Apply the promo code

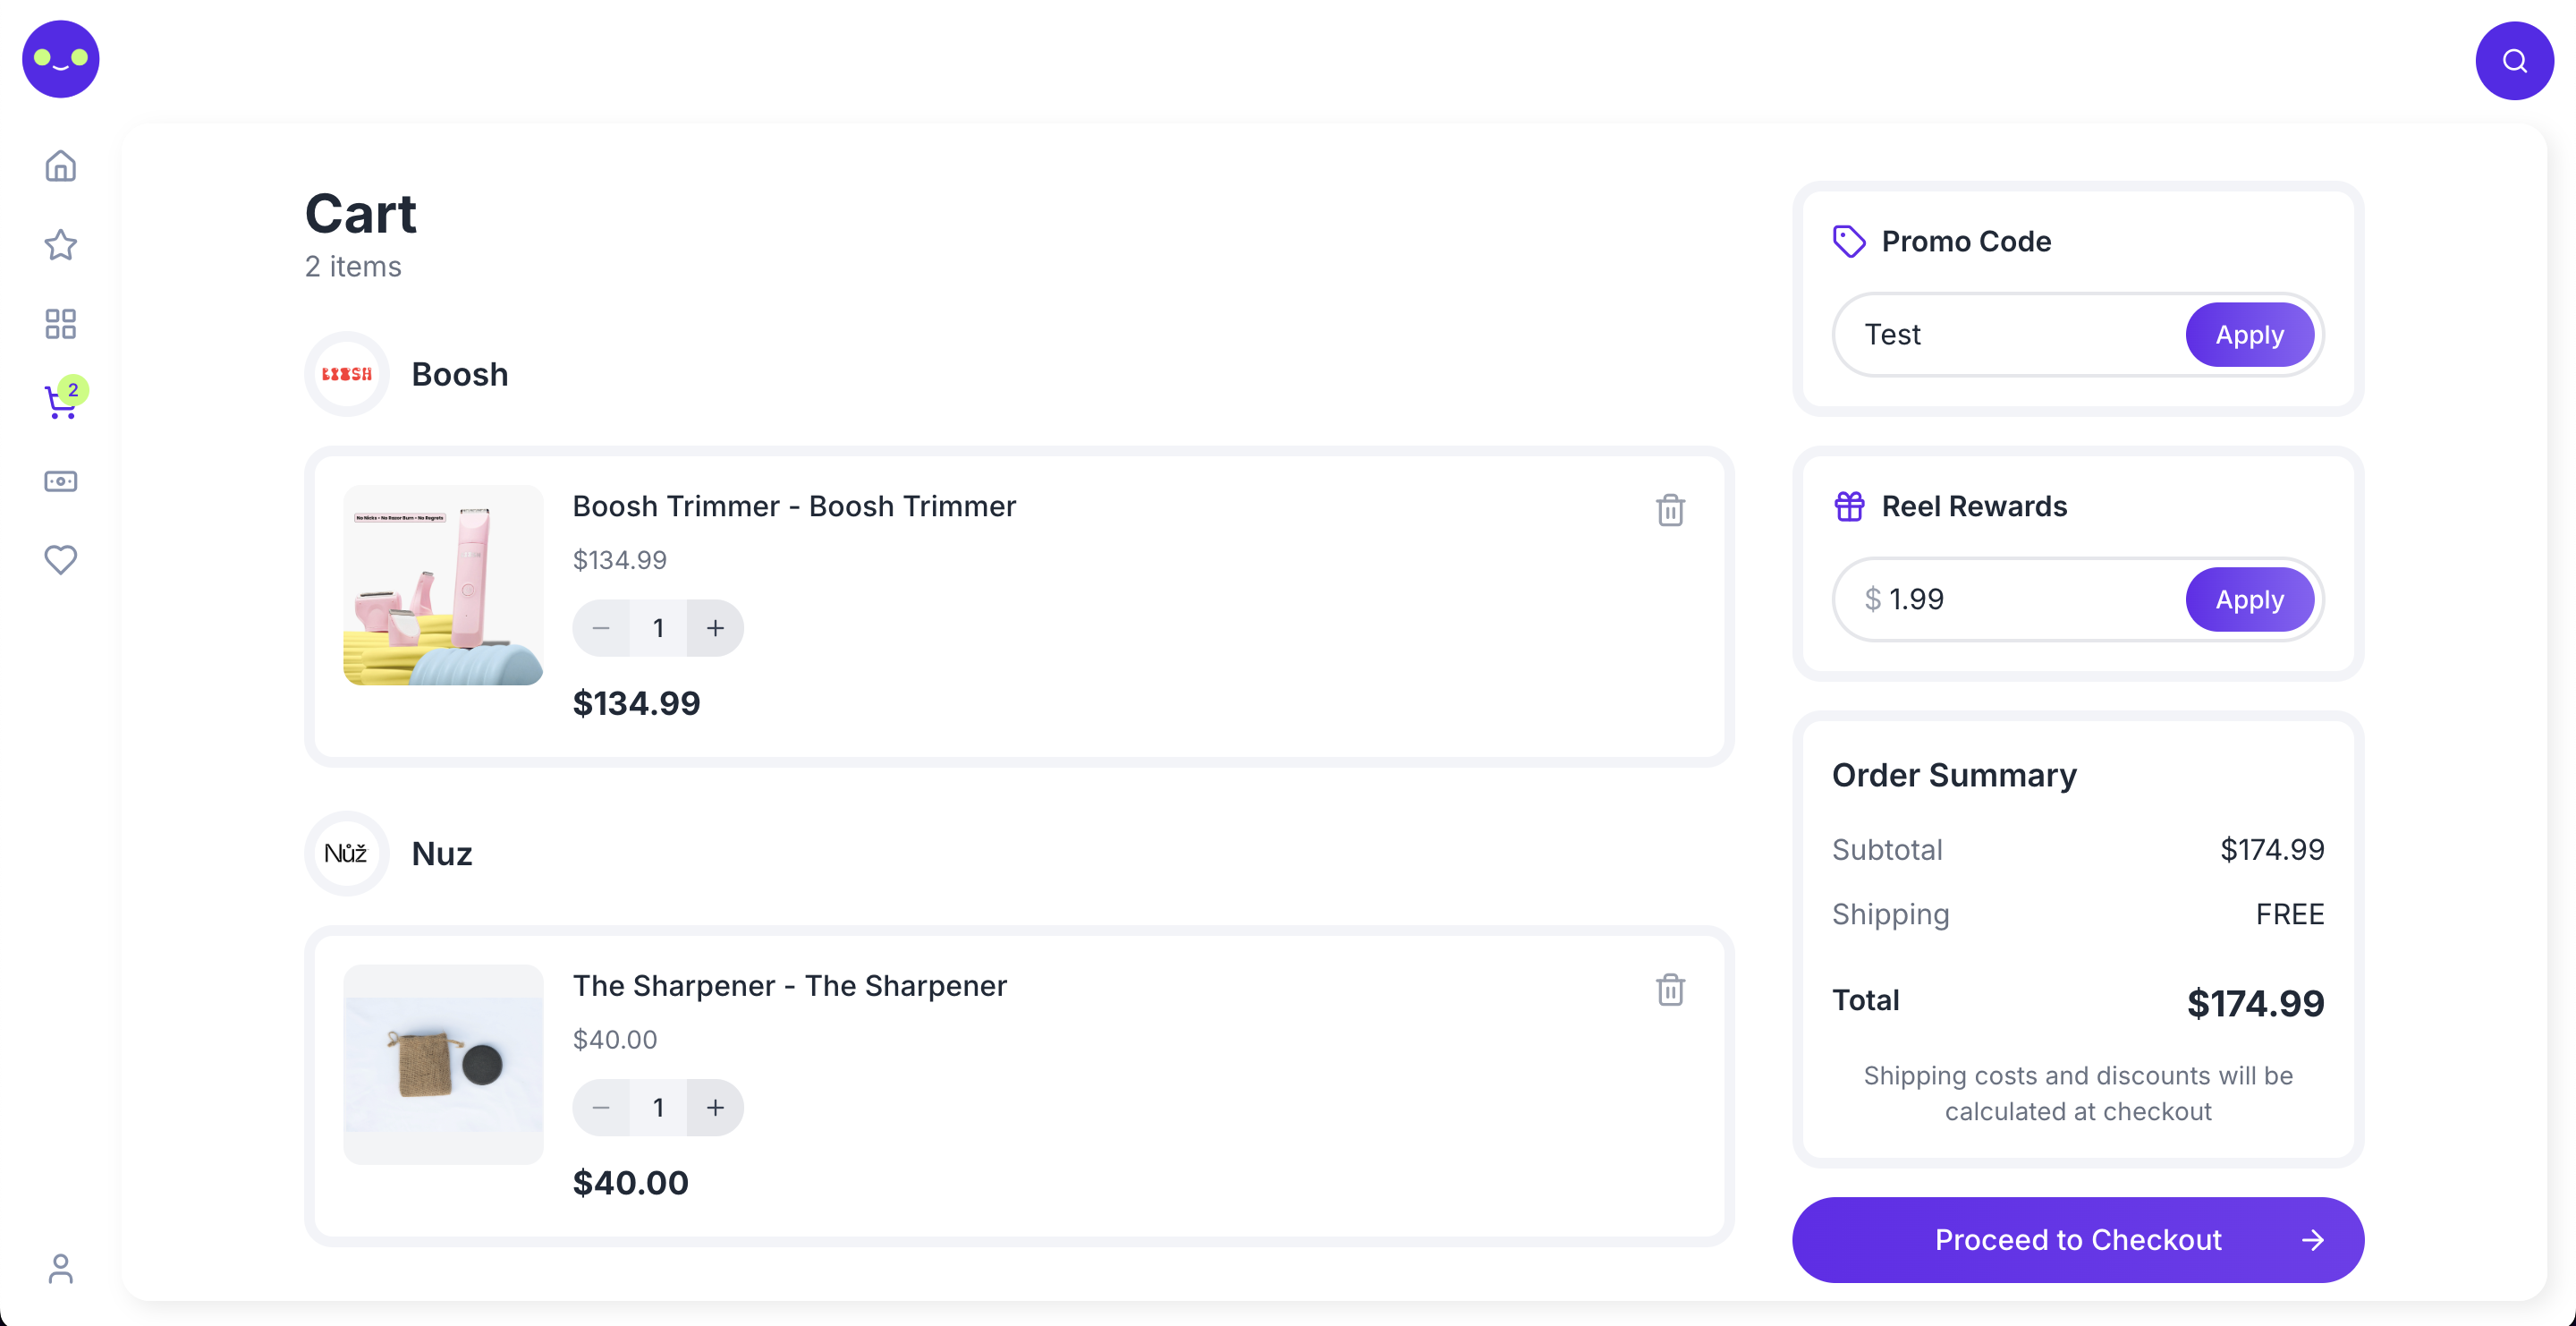pos(2249,335)
